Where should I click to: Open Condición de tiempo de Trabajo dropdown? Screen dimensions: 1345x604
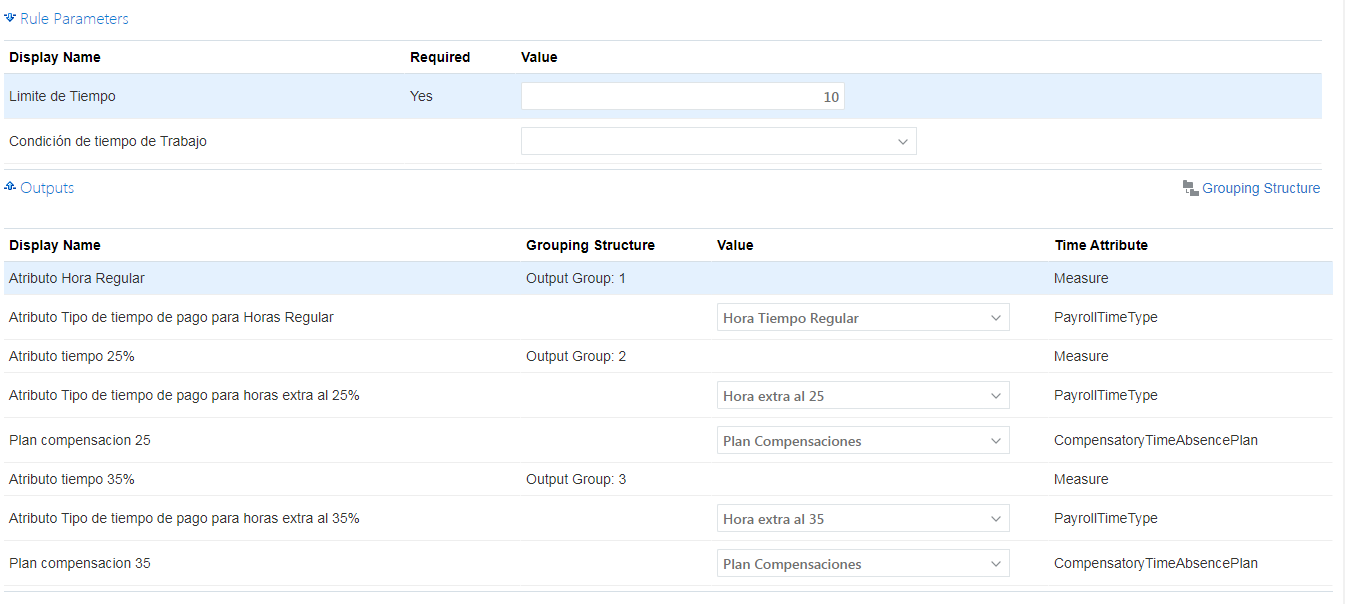pyautogui.click(x=718, y=141)
